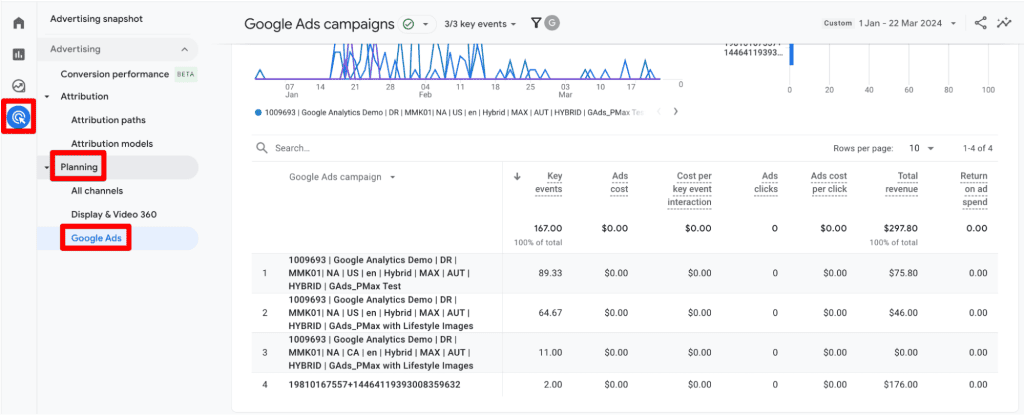
Task: Select Google Ads in Planning menu
Action: (96, 239)
